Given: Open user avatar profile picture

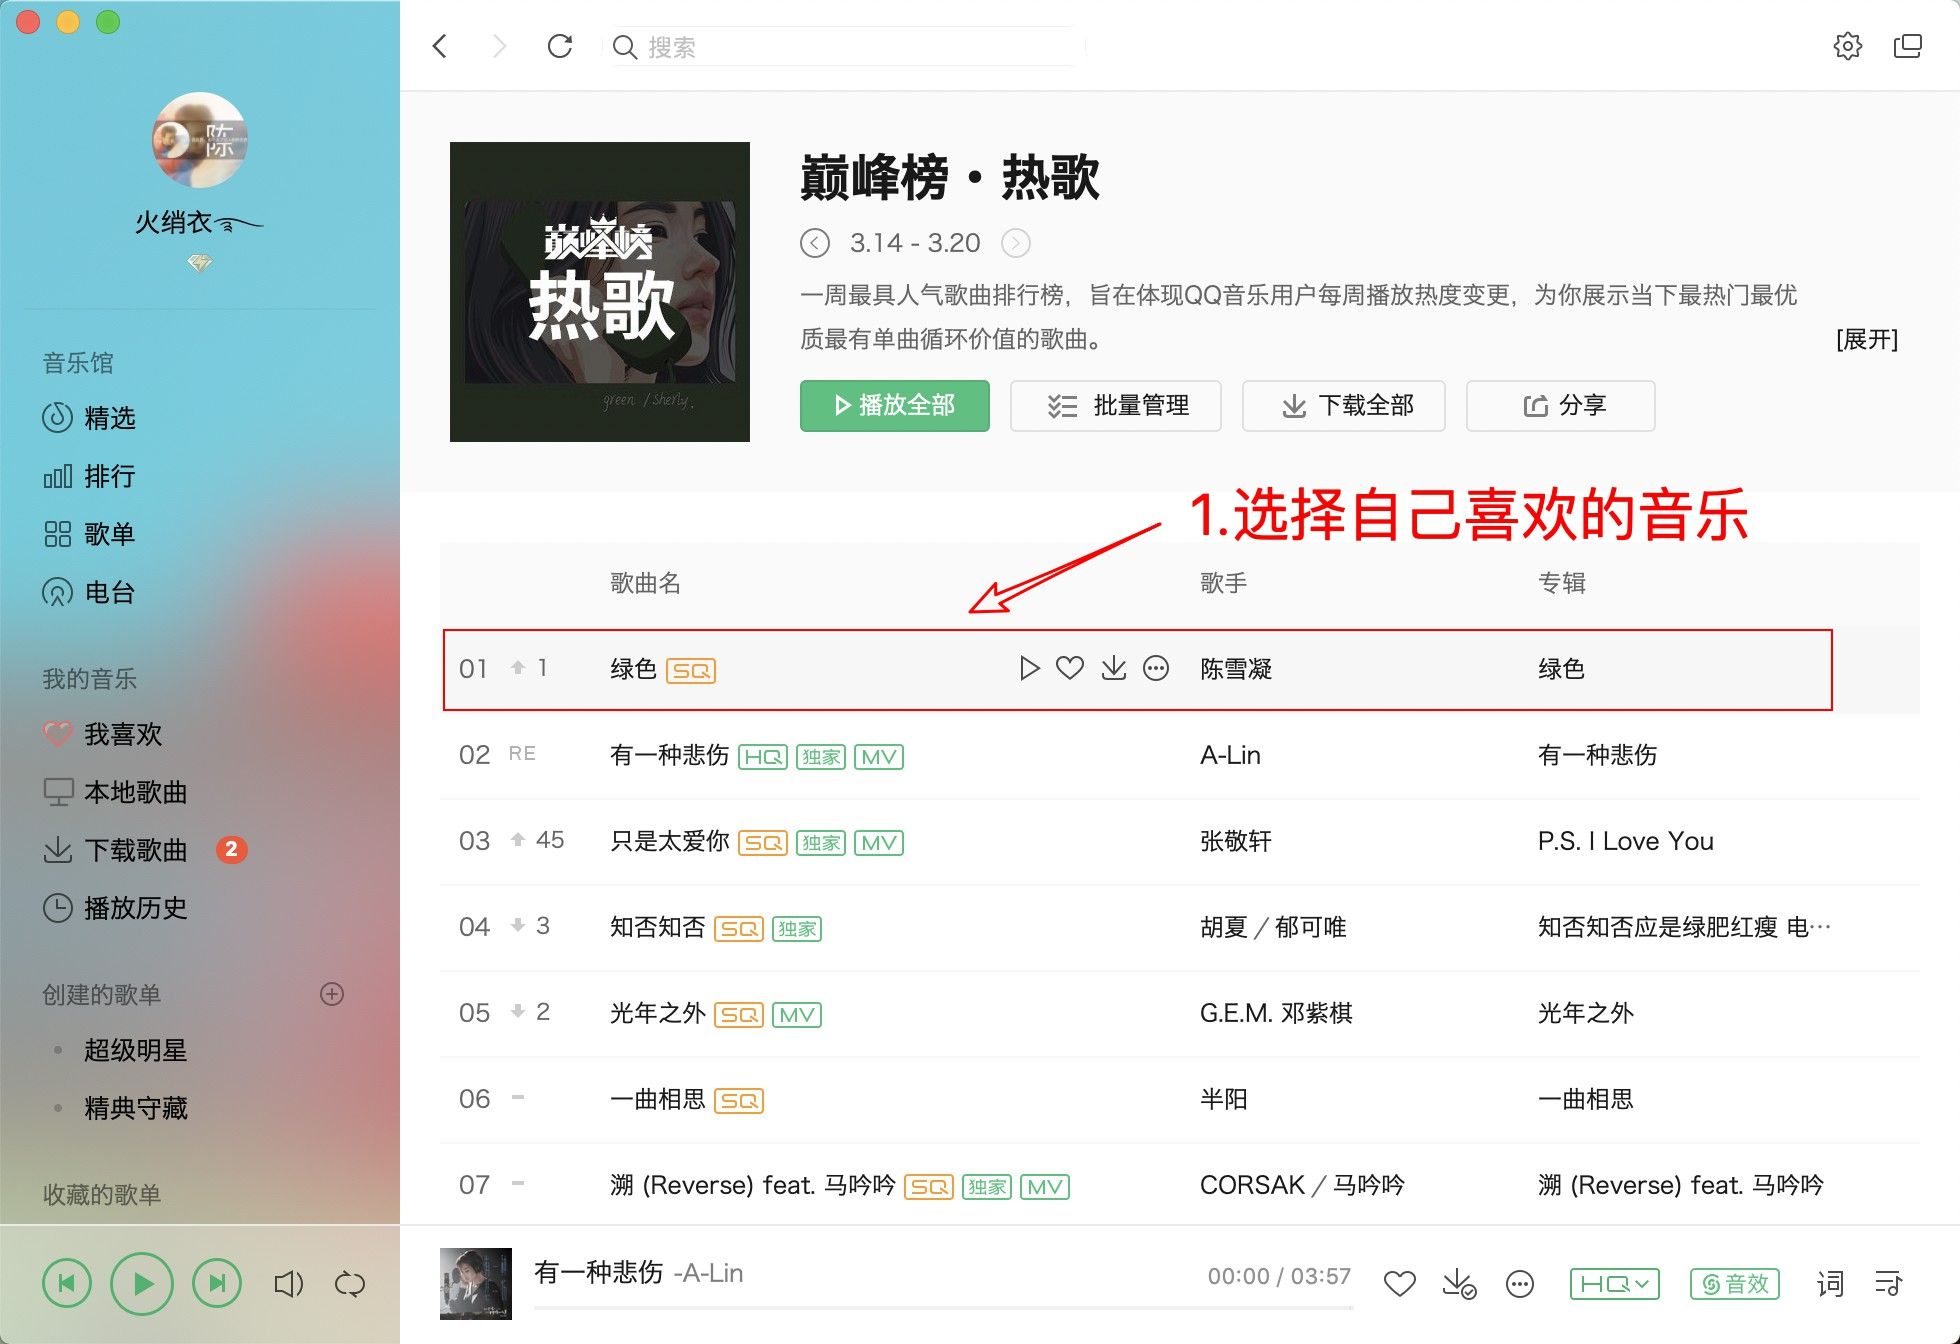Looking at the screenshot, I should (x=200, y=140).
